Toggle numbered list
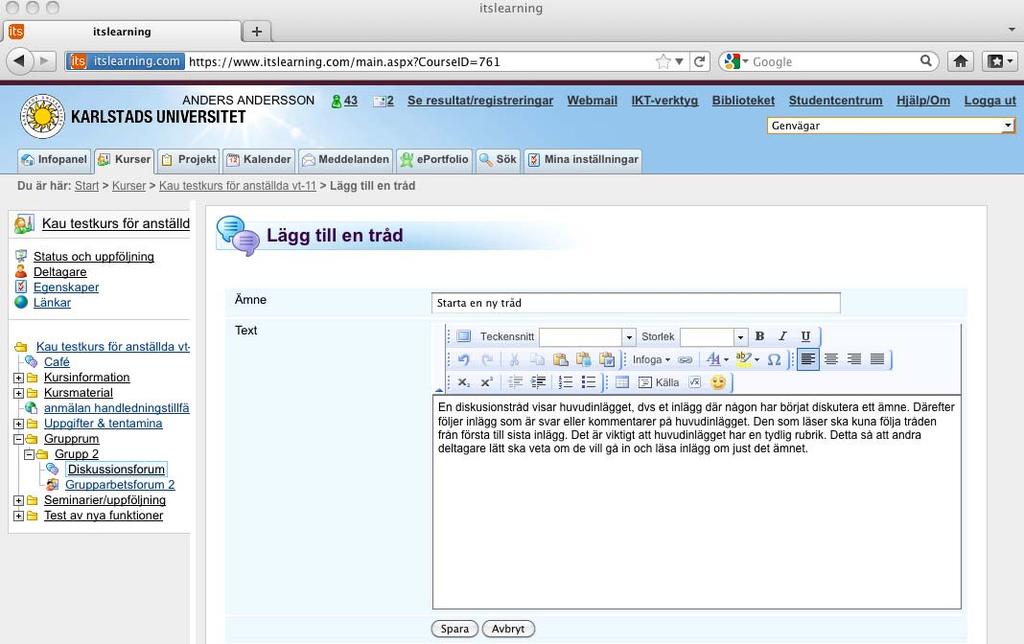 pyautogui.click(x=566, y=382)
